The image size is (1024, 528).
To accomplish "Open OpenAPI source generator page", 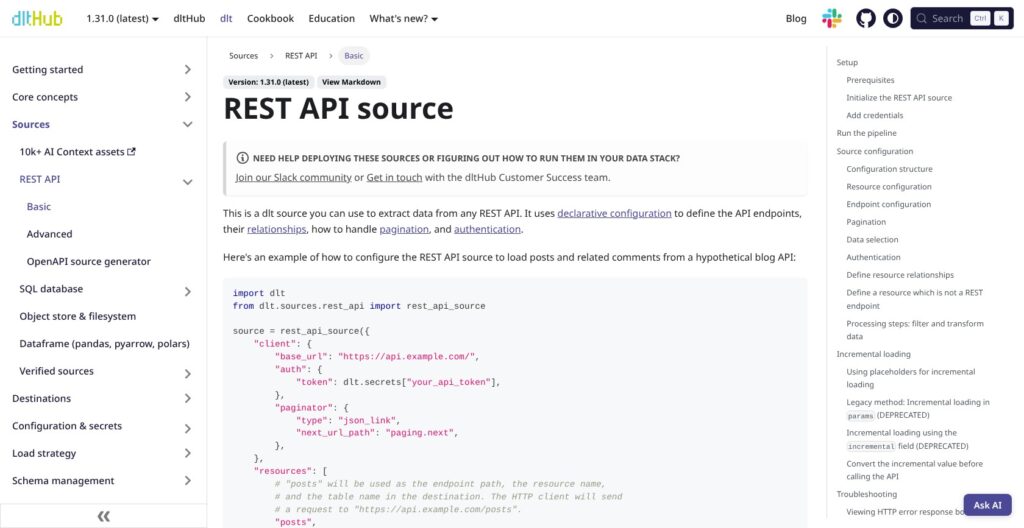I will tap(89, 261).
